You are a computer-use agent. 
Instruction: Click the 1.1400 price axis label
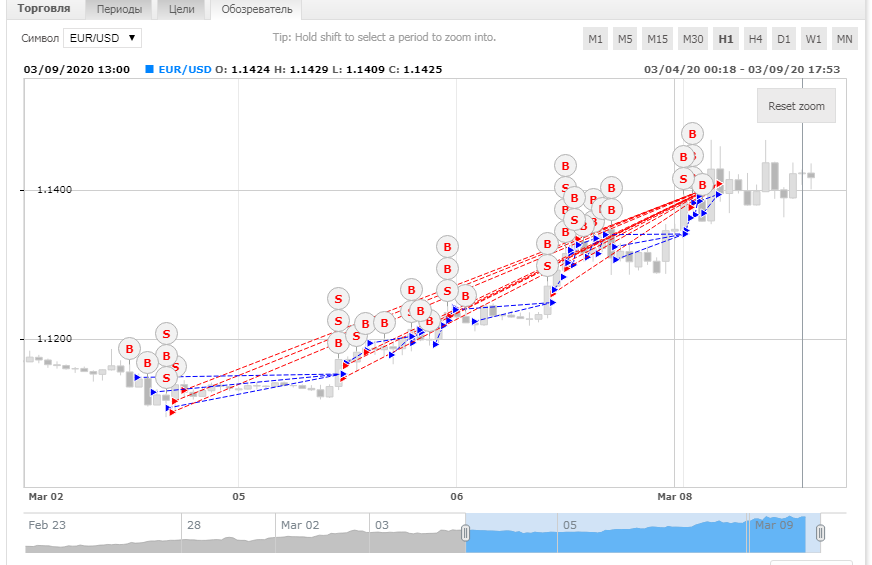click(54, 190)
